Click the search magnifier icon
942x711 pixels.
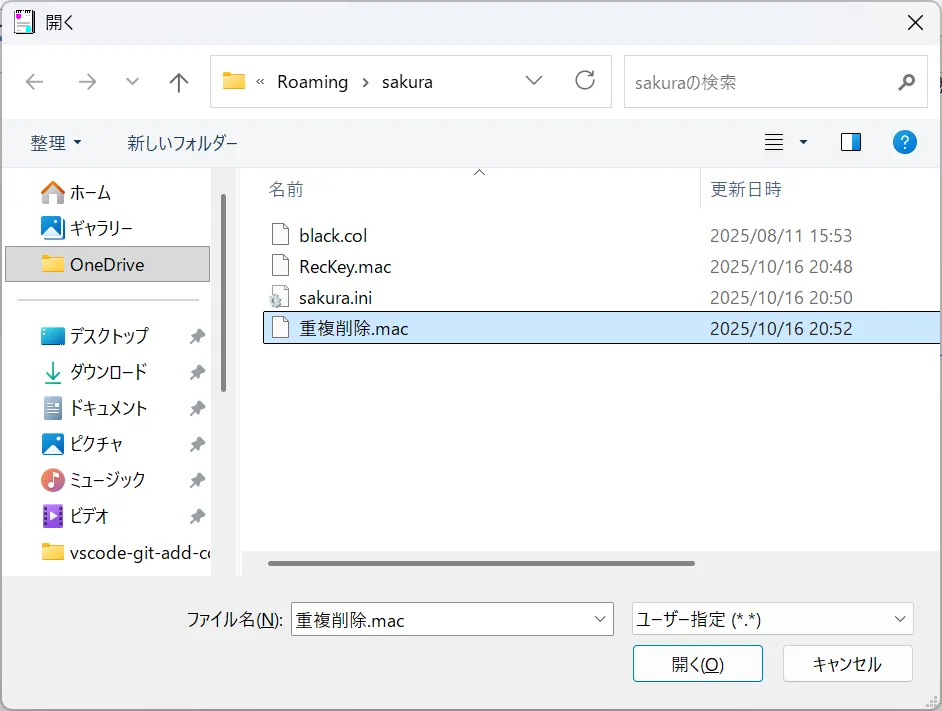click(906, 82)
